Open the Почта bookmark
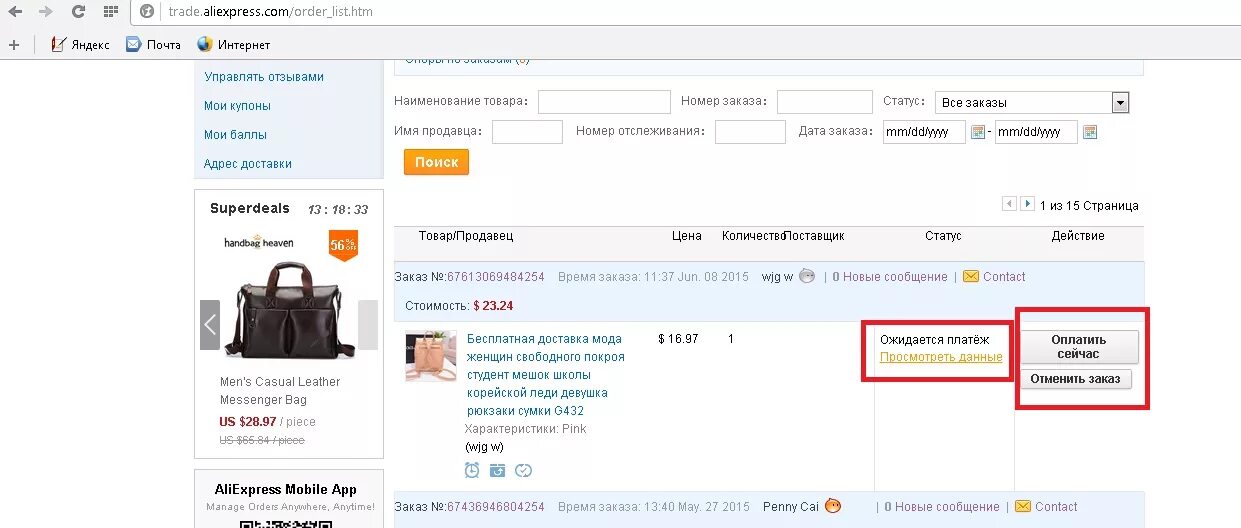Image resolution: width=1241 pixels, height=528 pixels. (x=153, y=44)
